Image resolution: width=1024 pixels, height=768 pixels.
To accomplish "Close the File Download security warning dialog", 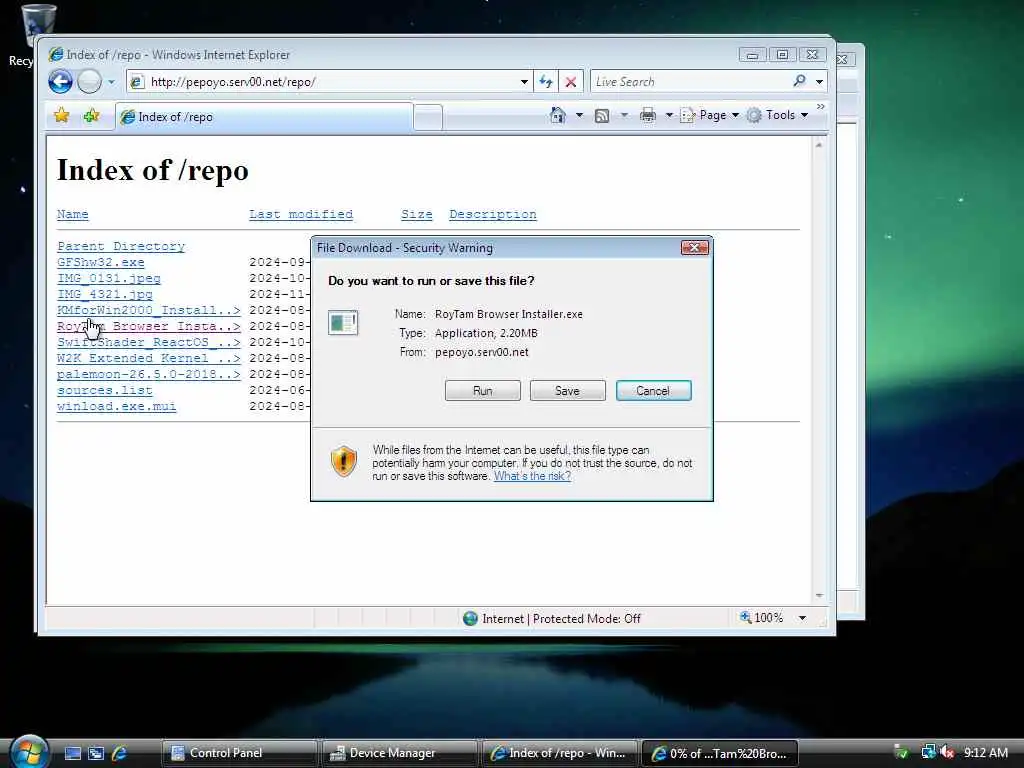I will [x=694, y=248].
